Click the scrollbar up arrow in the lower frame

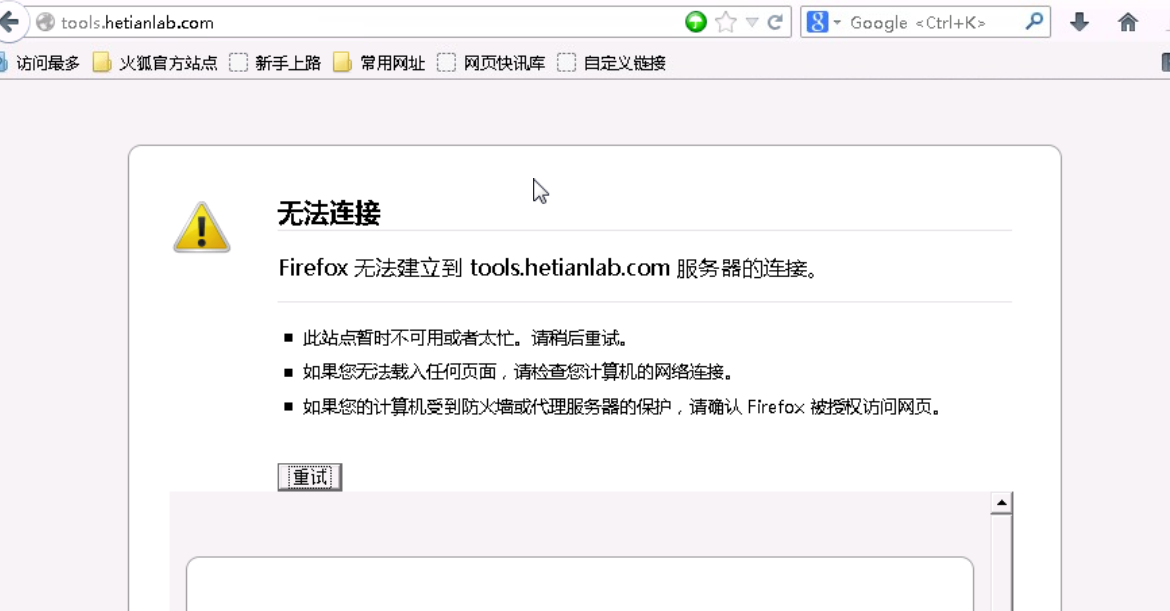tap(1001, 504)
